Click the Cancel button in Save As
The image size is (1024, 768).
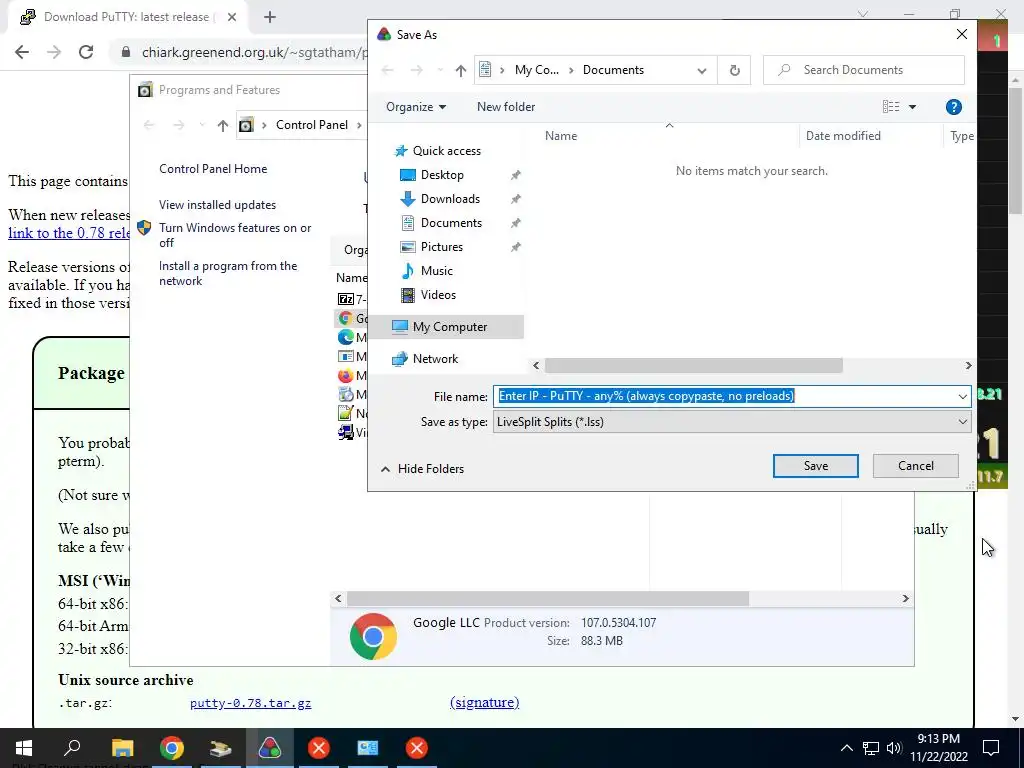click(x=916, y=466)
